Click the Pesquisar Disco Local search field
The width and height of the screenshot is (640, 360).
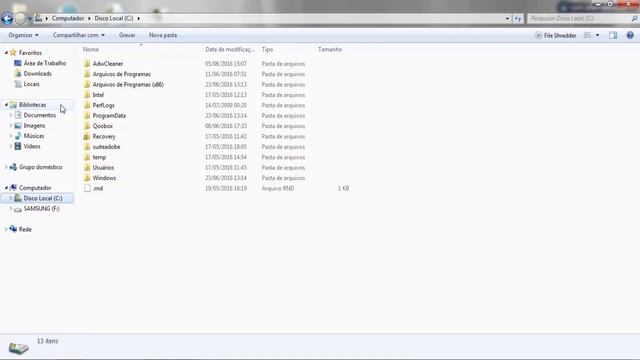pyautogui.click(x=579, y=18)
